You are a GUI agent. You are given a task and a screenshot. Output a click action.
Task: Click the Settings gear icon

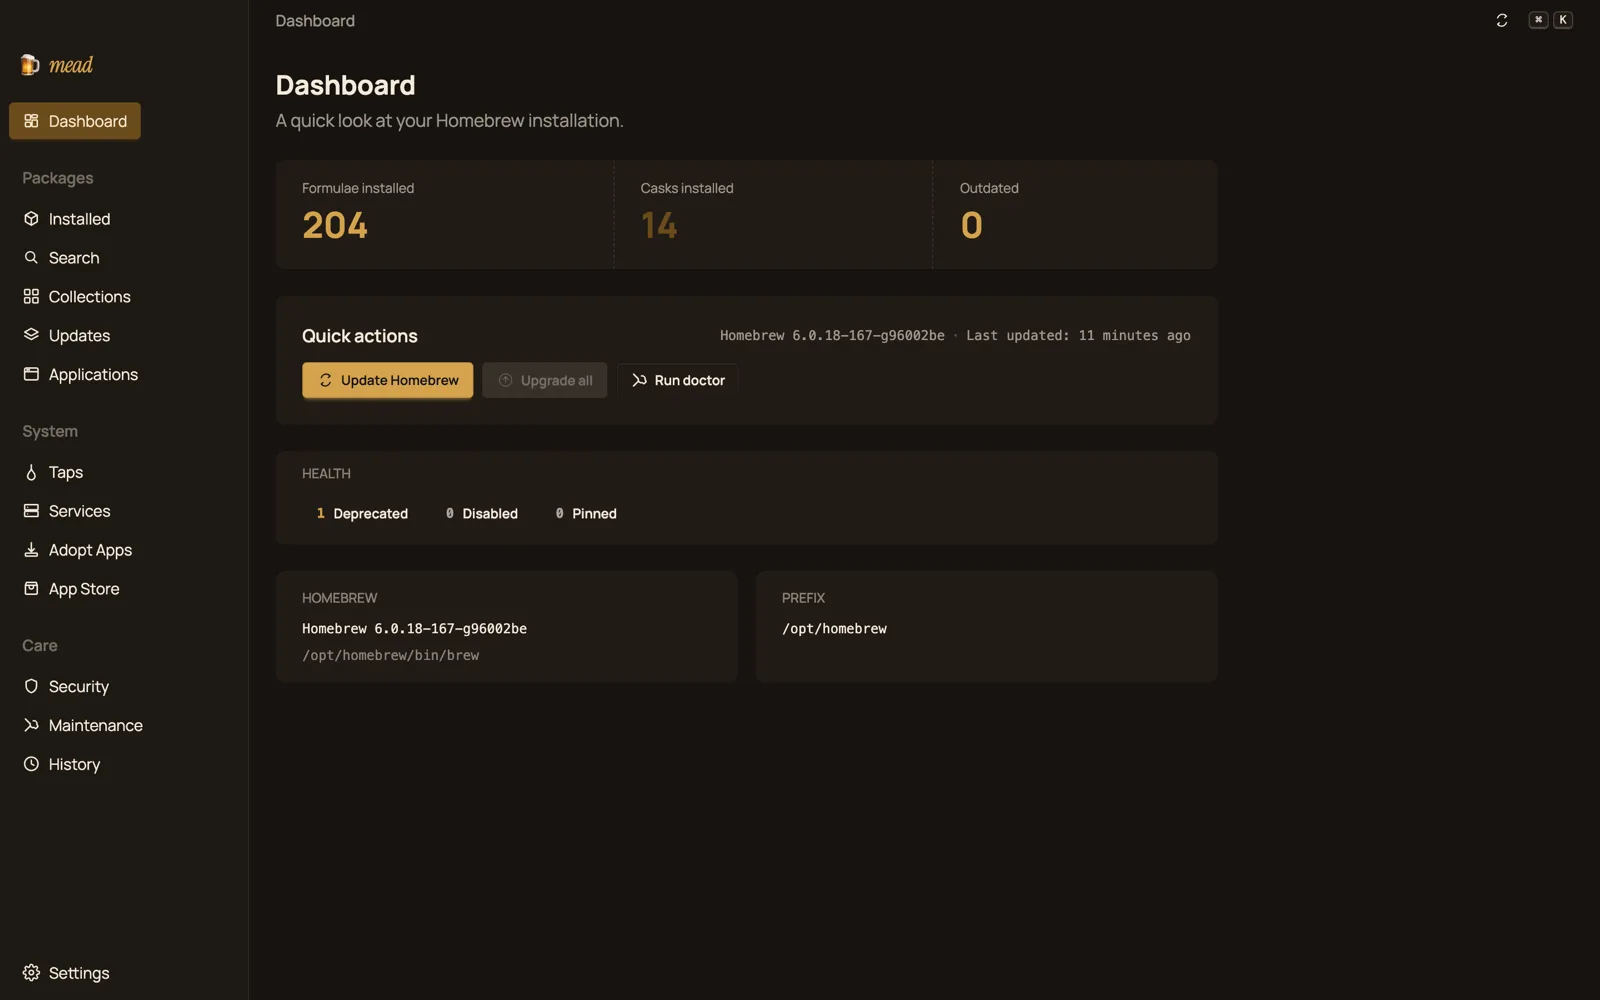(31, 973)
